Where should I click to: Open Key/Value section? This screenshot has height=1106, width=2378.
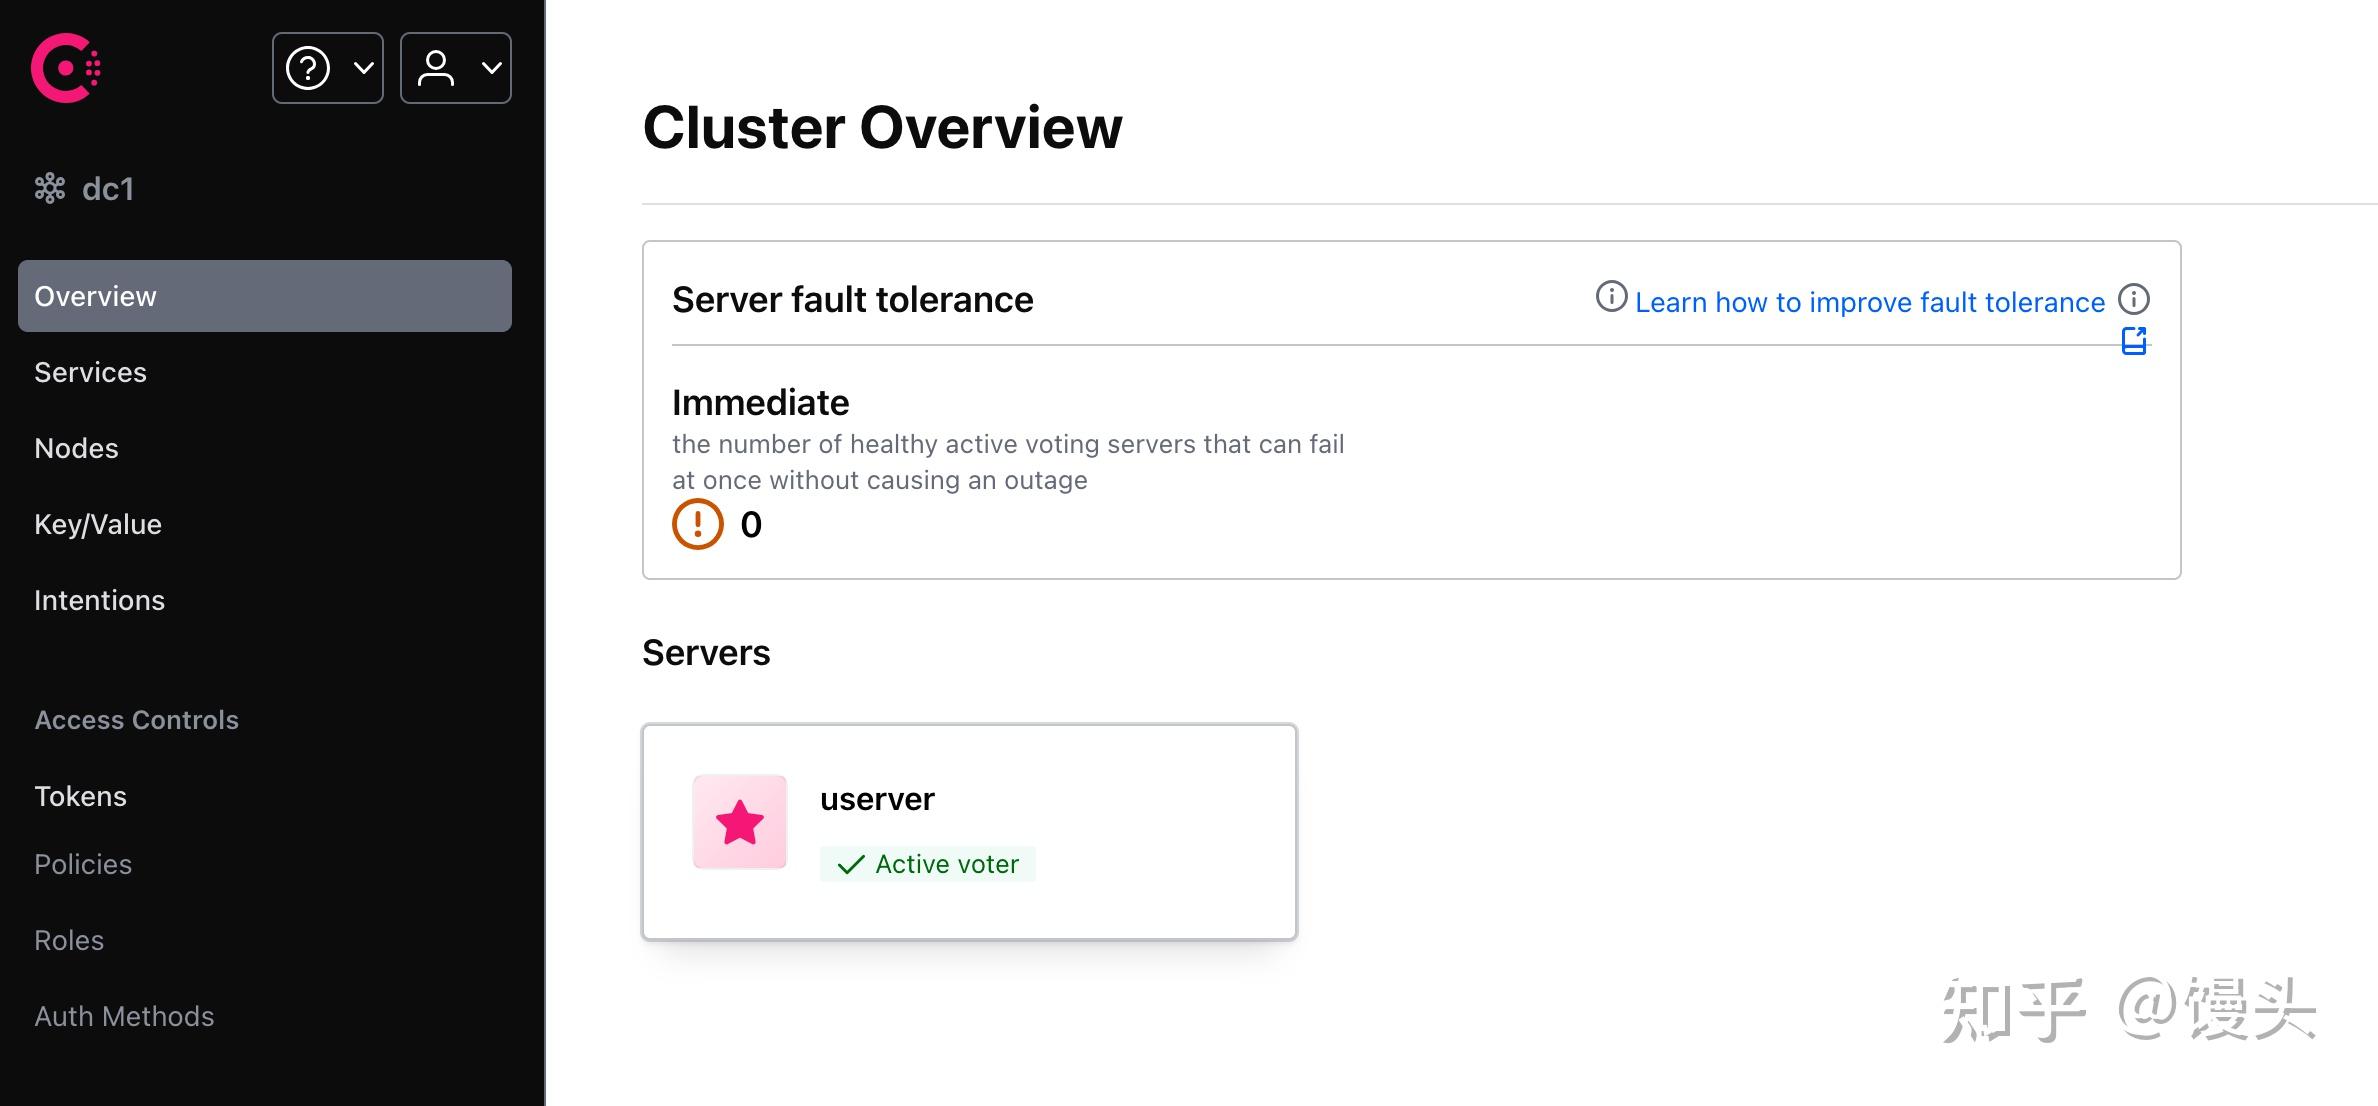click(98, 524)
